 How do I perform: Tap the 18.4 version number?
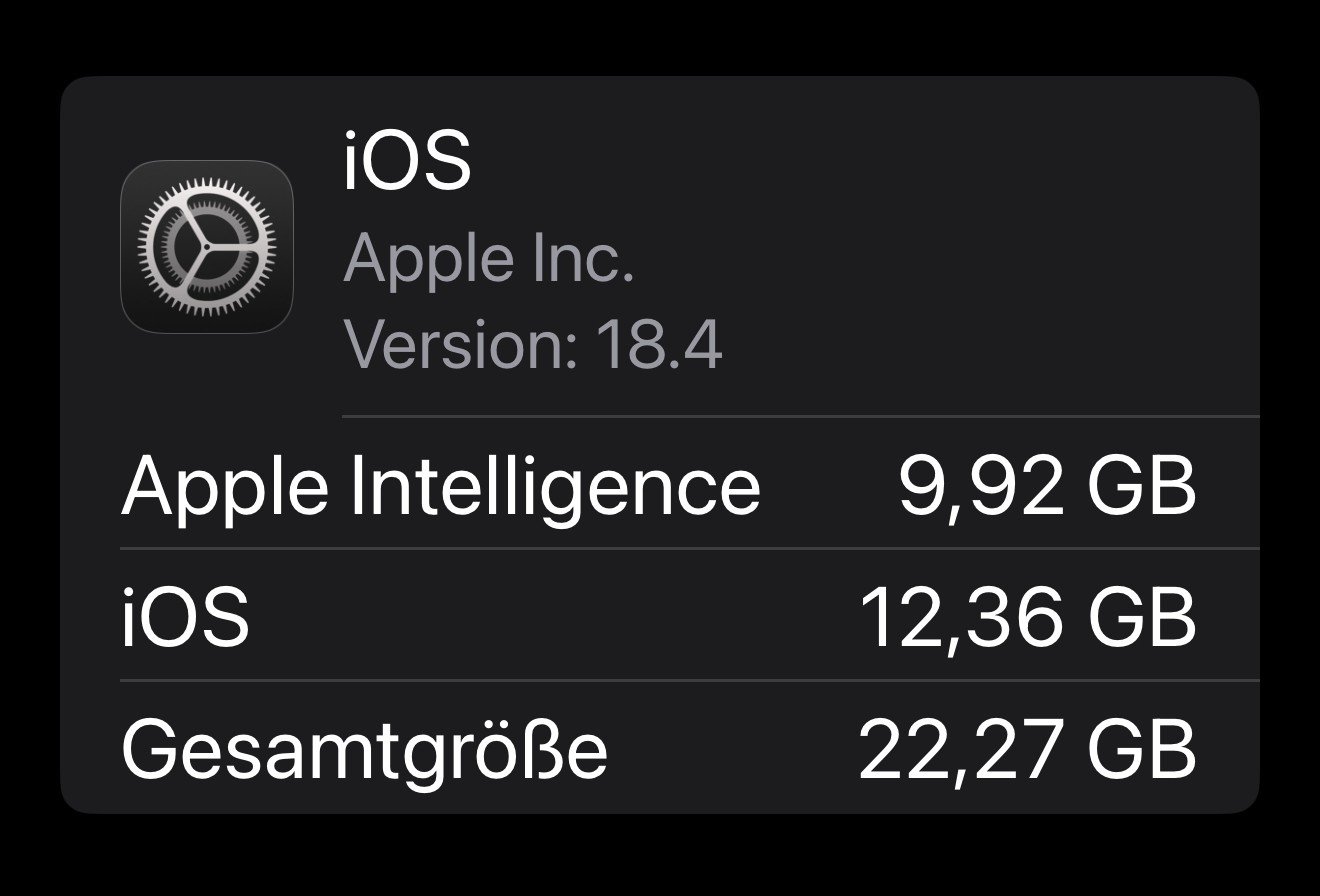(658, 343)
